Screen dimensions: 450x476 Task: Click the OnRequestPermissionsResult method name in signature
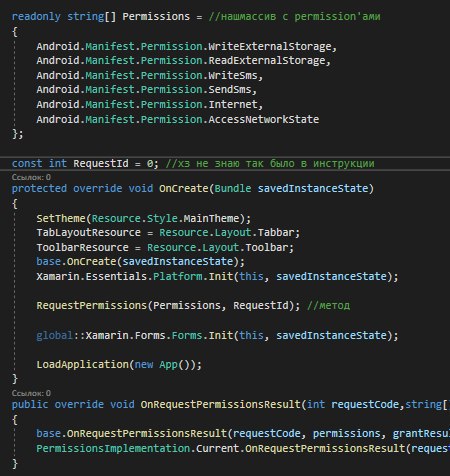click(x=220, y=404)
